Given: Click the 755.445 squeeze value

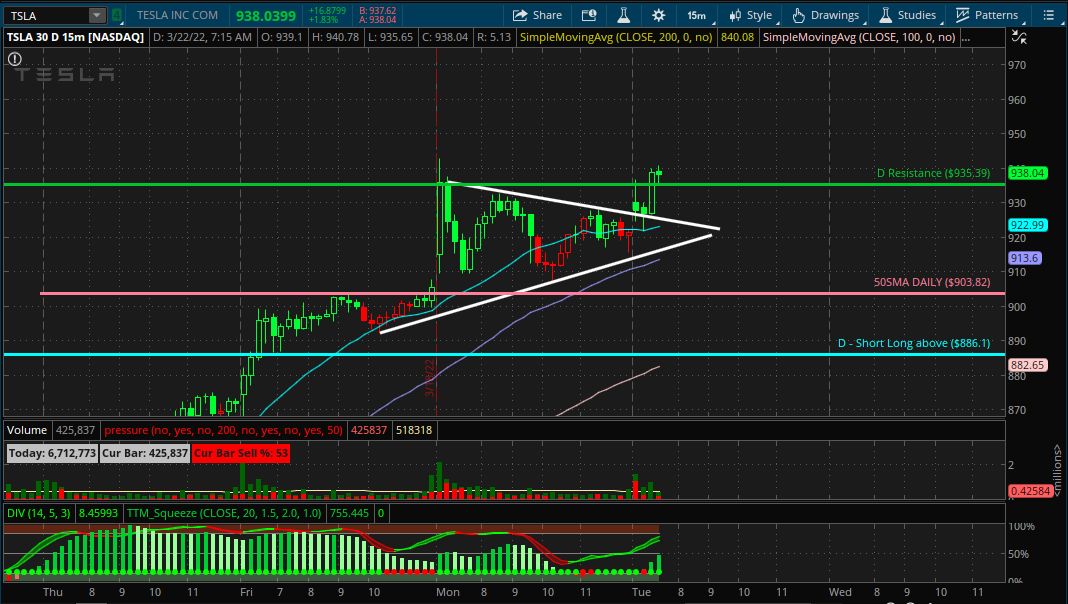Looking at the screenshot, I should tap(349, 513).
